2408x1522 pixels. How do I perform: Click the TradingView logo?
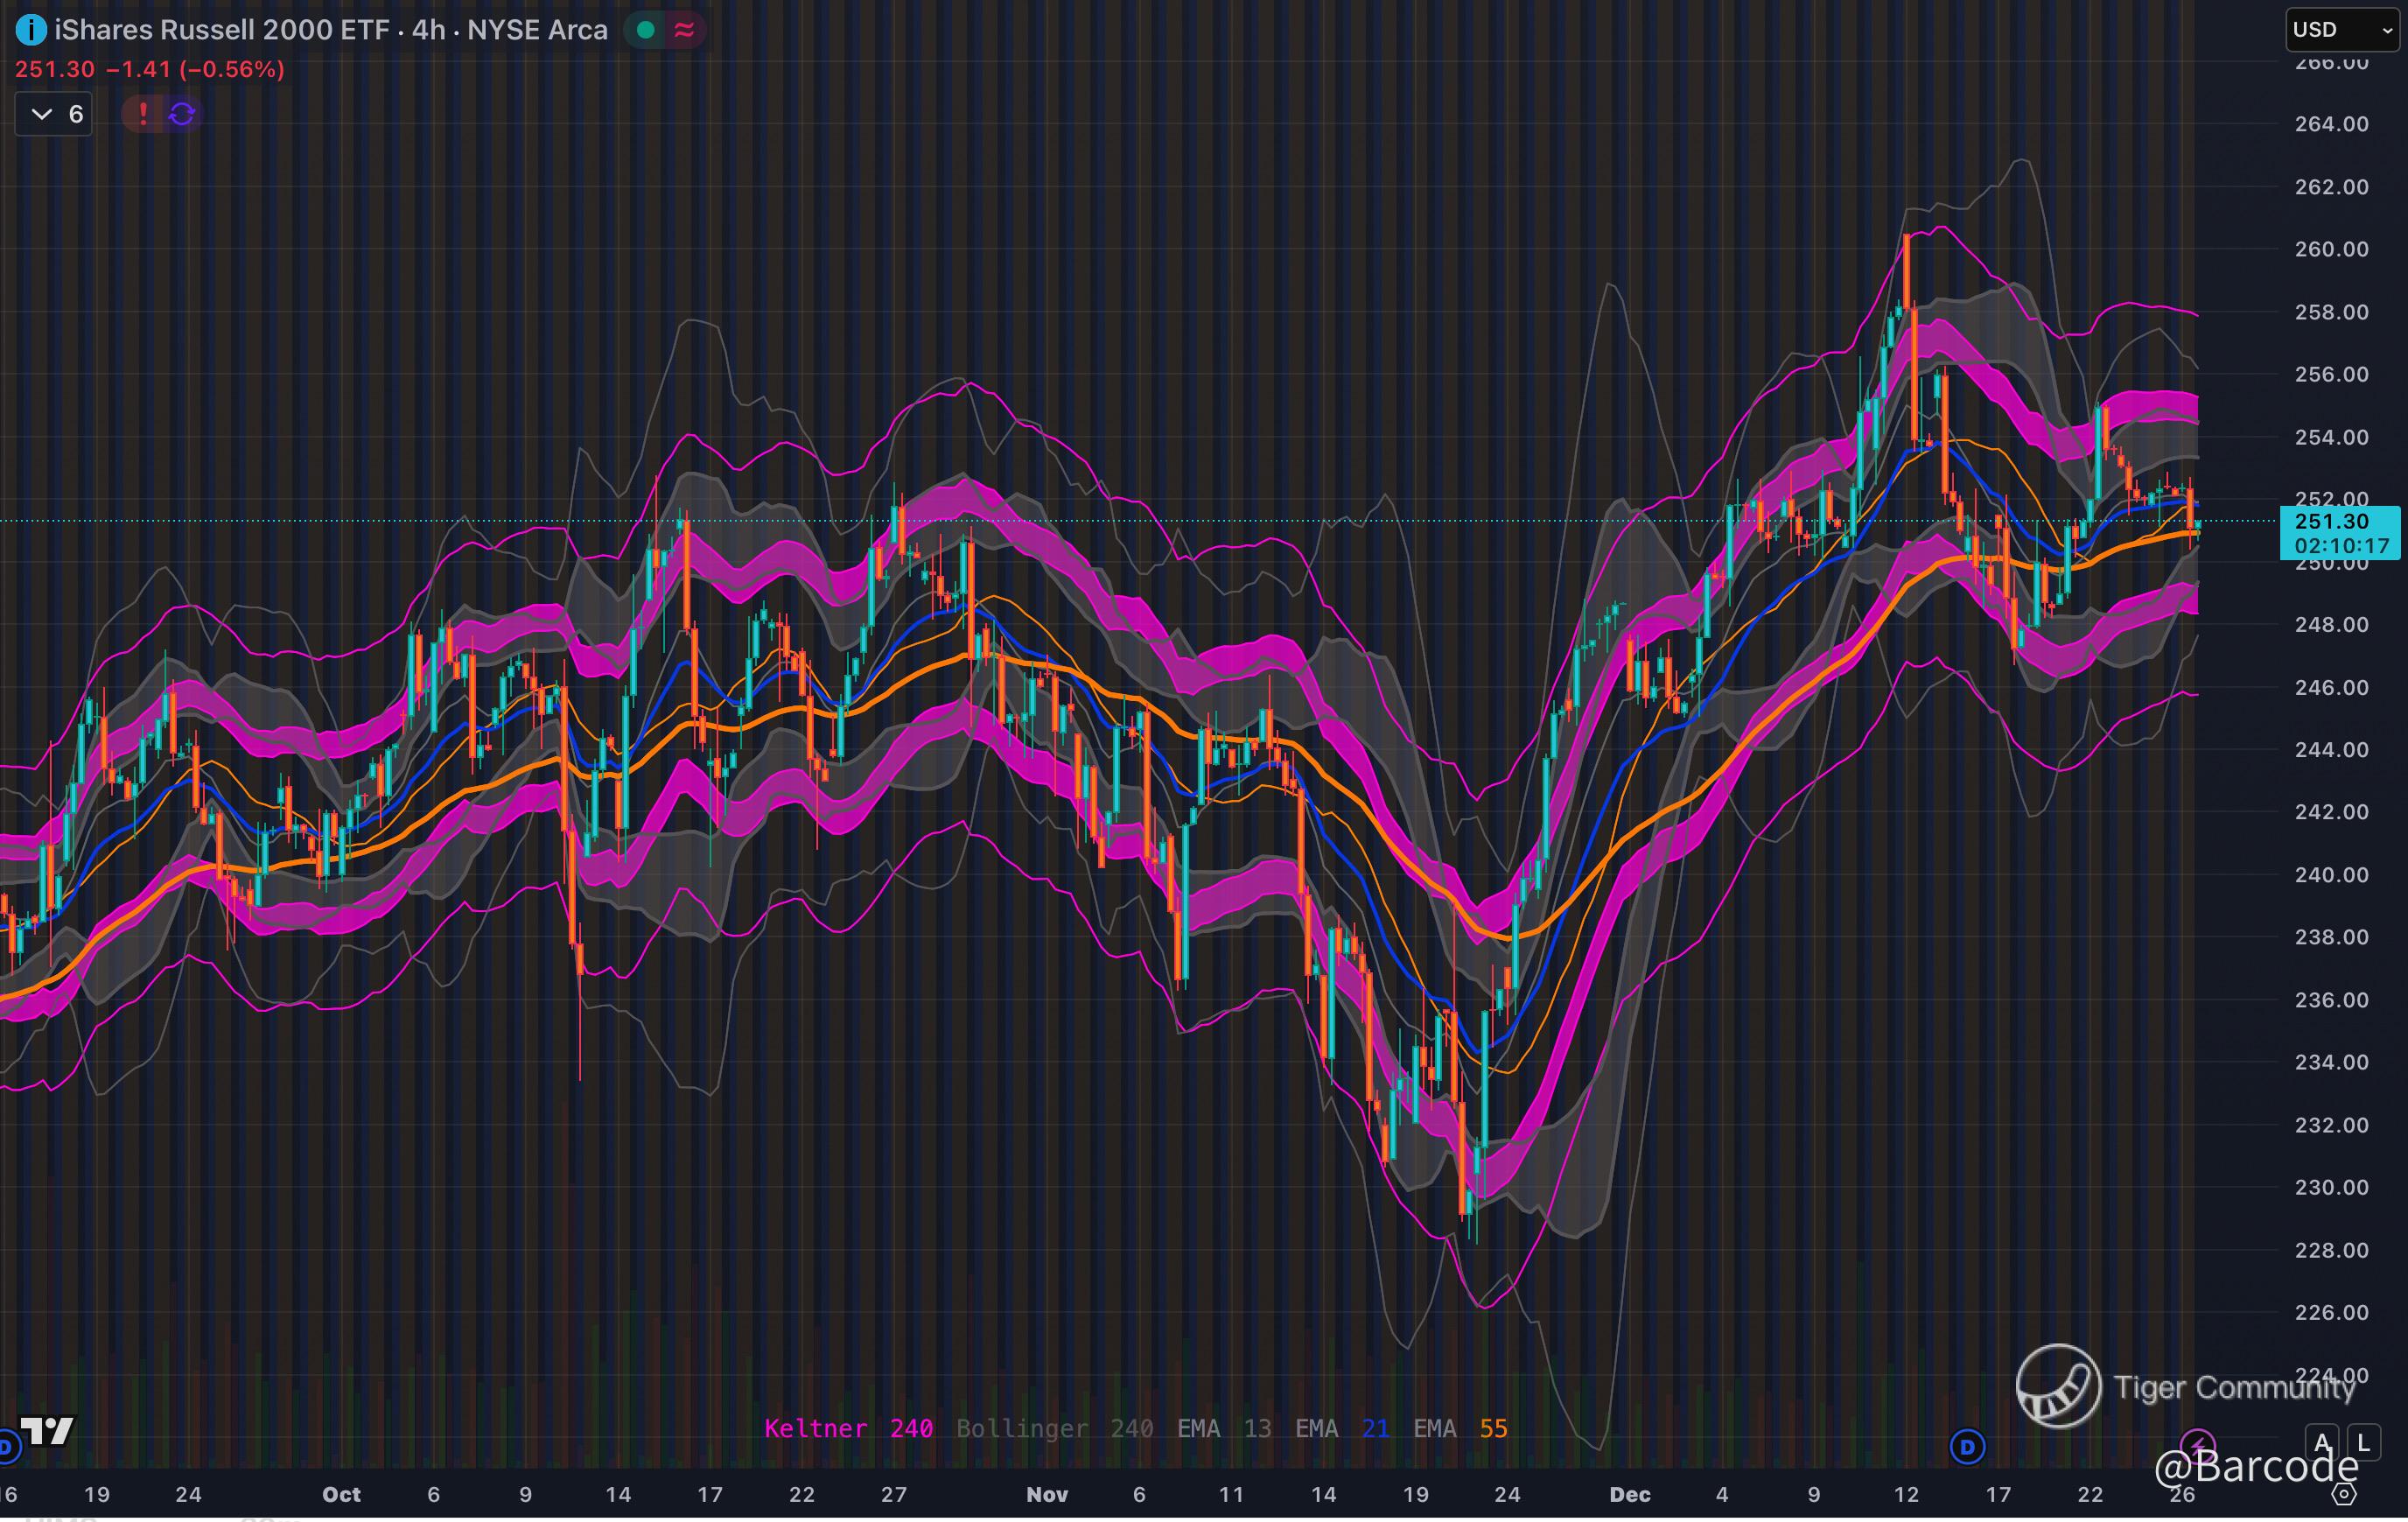pyautogui.click(x=47, y=1431)
